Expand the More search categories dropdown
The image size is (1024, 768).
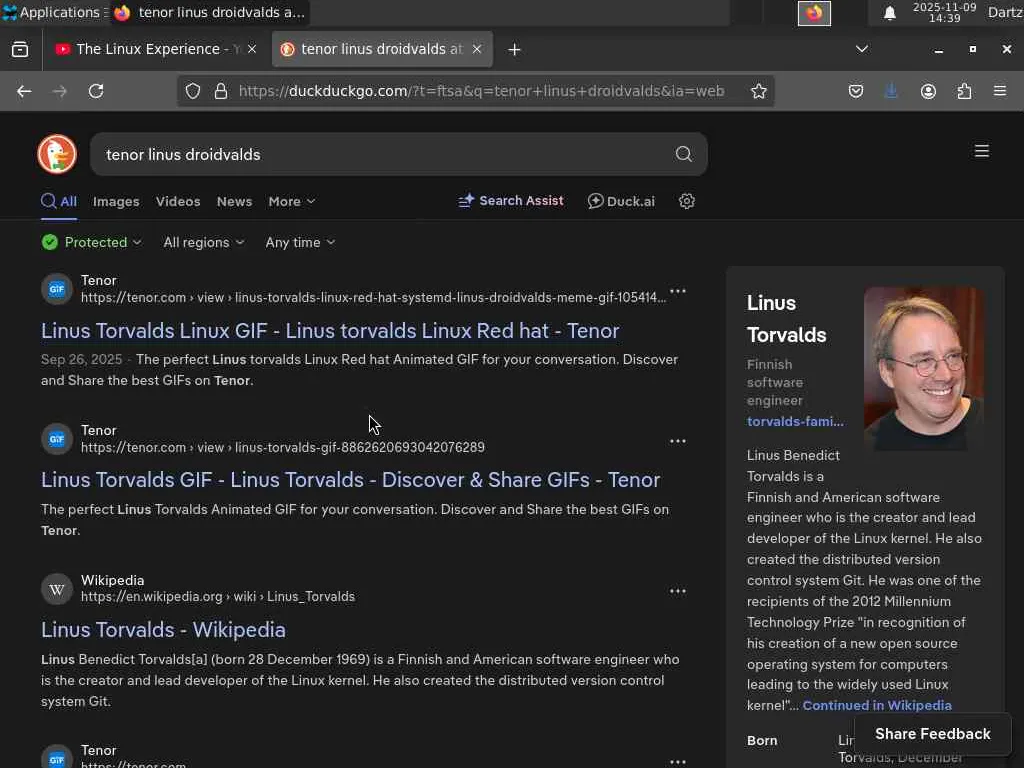pos(291,202)
